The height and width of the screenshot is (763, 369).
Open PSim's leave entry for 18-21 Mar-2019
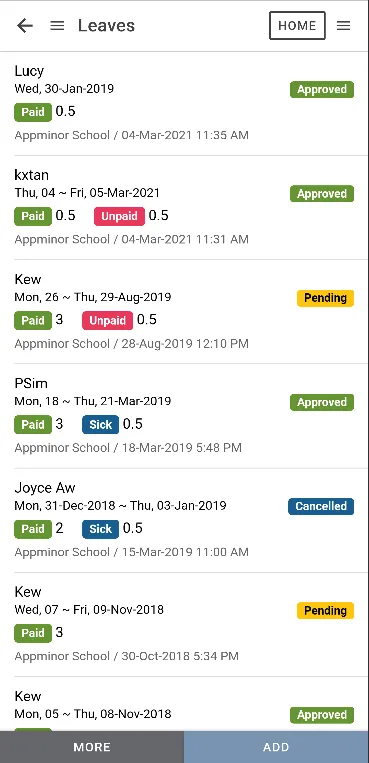click(x=184, y=416)
